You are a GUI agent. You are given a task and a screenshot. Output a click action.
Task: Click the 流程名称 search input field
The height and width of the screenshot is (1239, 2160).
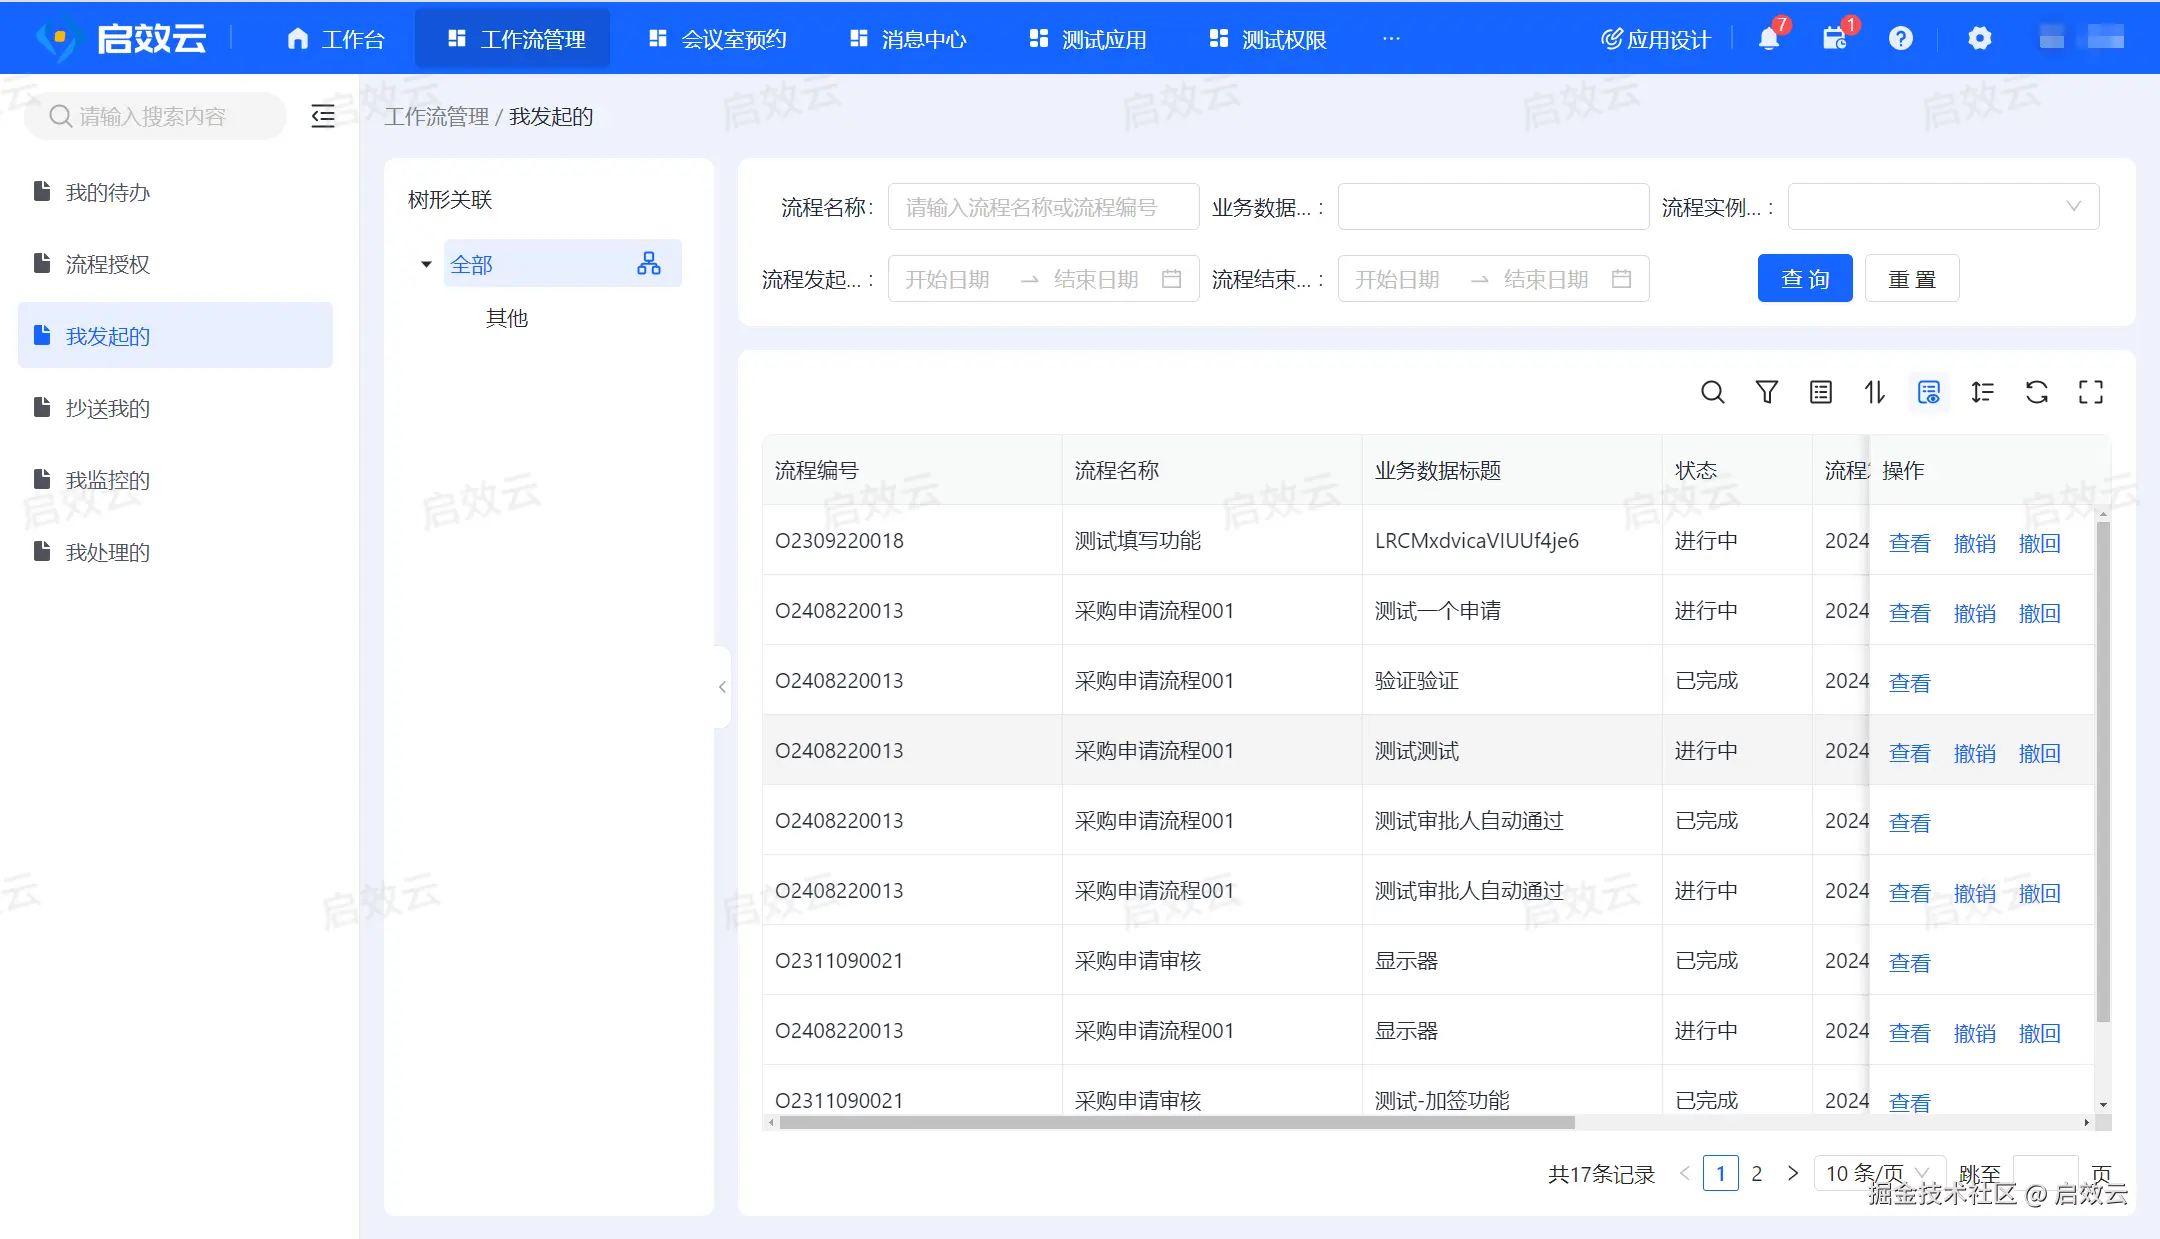1042,207
